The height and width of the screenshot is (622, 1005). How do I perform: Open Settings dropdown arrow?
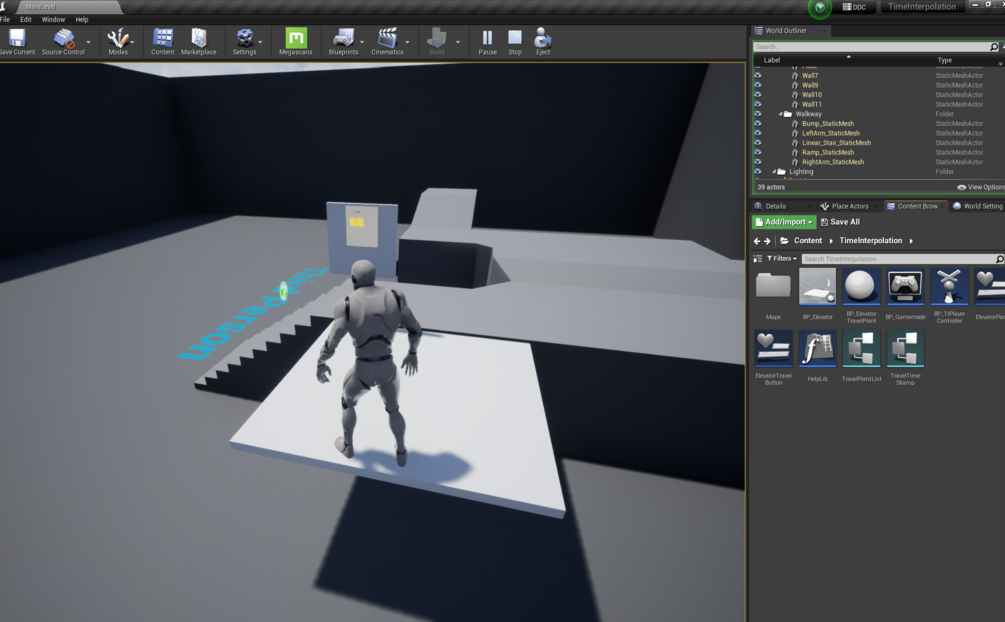(x=260, y=42)
